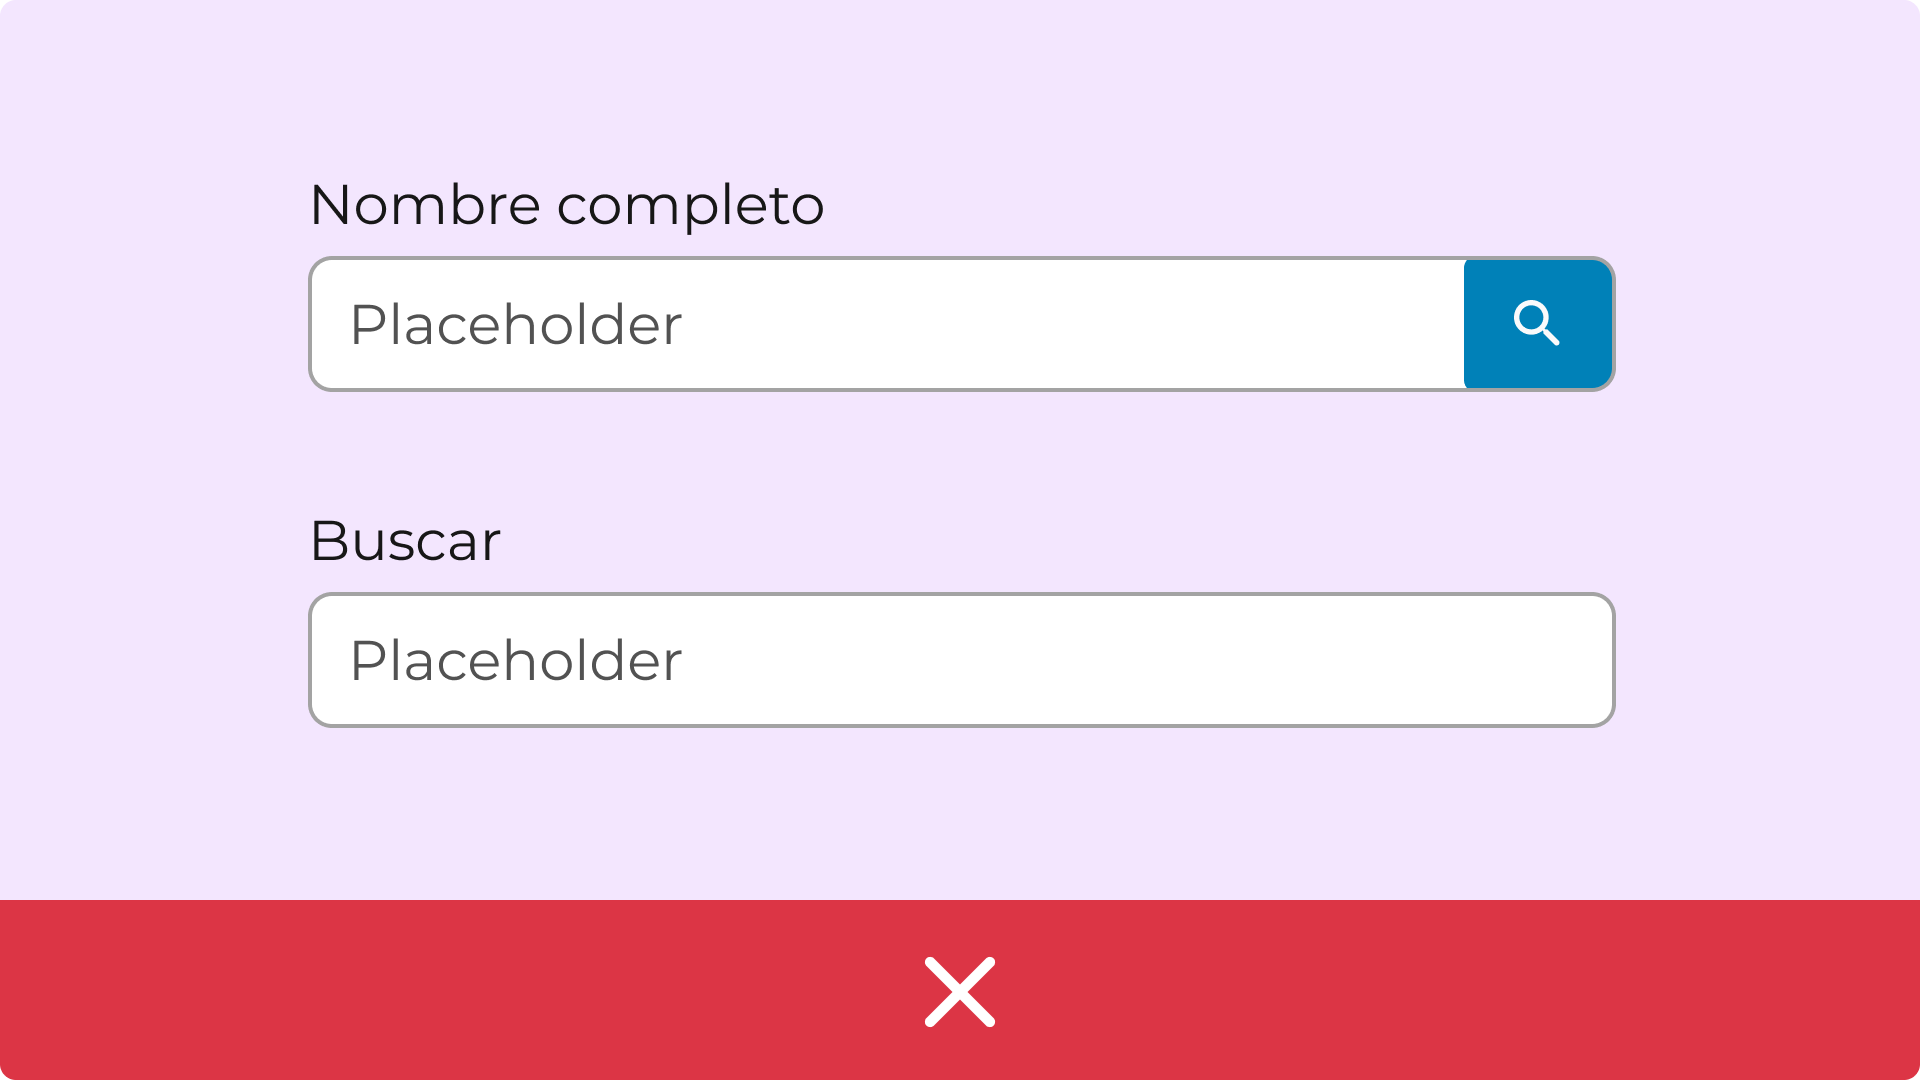Place cursor in the field with search button
Viewport: 1920px width, 1080px height.
click(900, 324)
